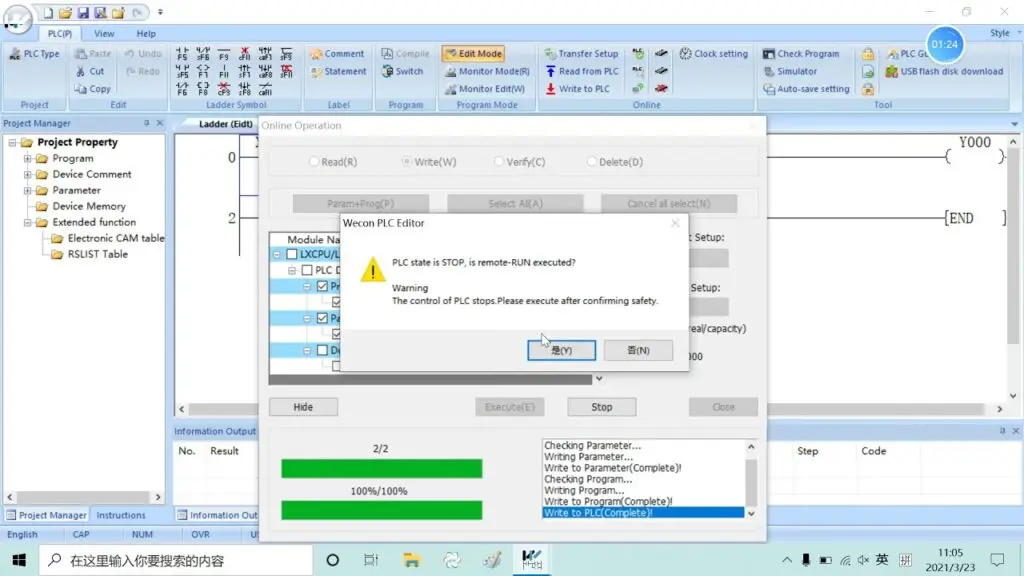
Task: Insert horizontal line F9 ladder symbol
Action: coord(224,54)
